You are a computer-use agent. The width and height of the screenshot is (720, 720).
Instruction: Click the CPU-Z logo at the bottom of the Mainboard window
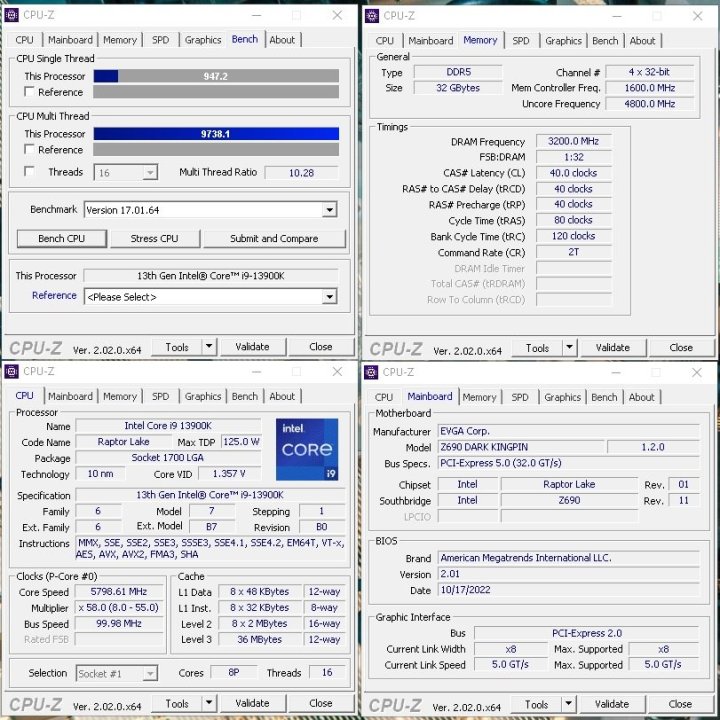[x=396, y=704]
